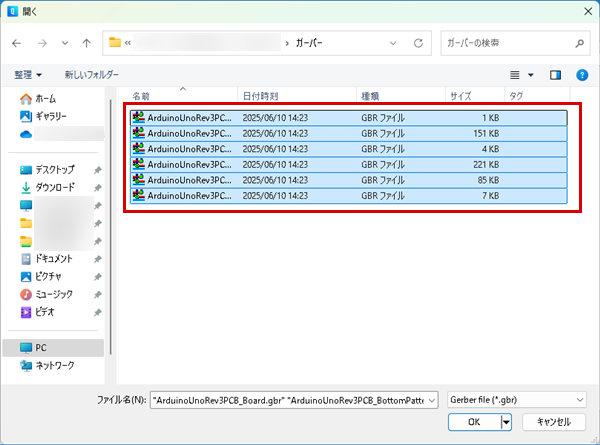This screenshot has width=600, height=445.
Task: Click the OneDrive cloud icon
Action: coord(26,134)
